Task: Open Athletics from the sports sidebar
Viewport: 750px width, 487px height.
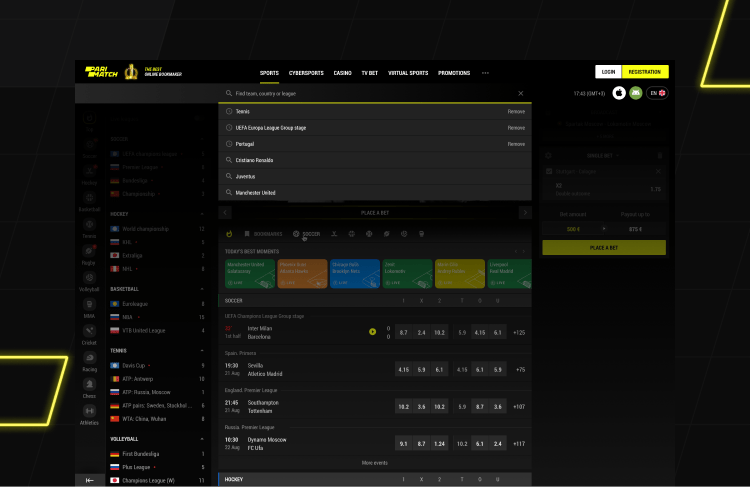Action: [90, 413]
